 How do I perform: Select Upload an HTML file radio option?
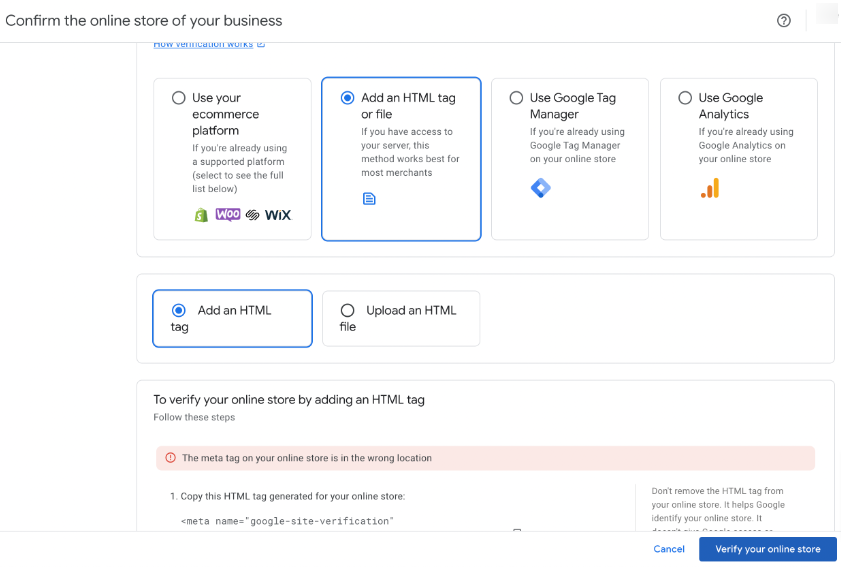coord(348,310)
